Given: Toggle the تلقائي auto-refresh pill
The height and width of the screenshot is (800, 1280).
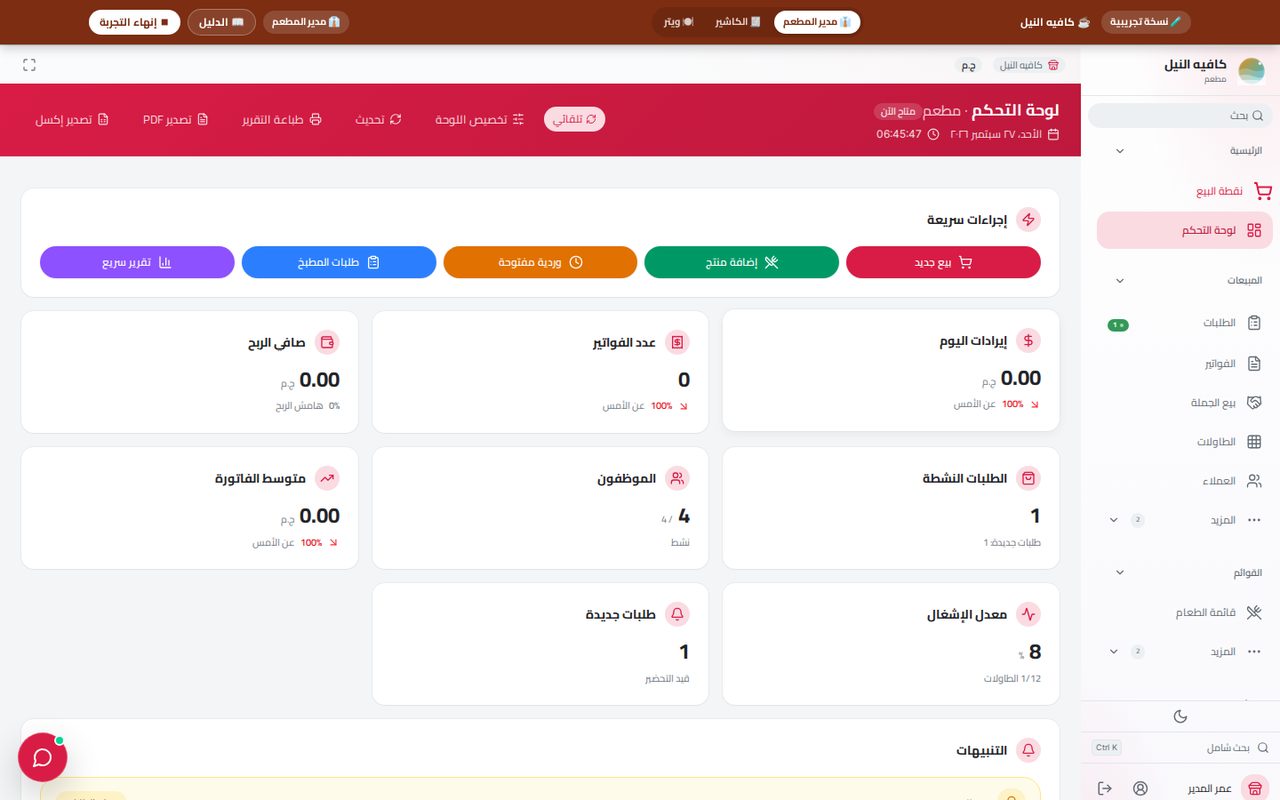Looking at the screenshot, I should click(575, 119).
